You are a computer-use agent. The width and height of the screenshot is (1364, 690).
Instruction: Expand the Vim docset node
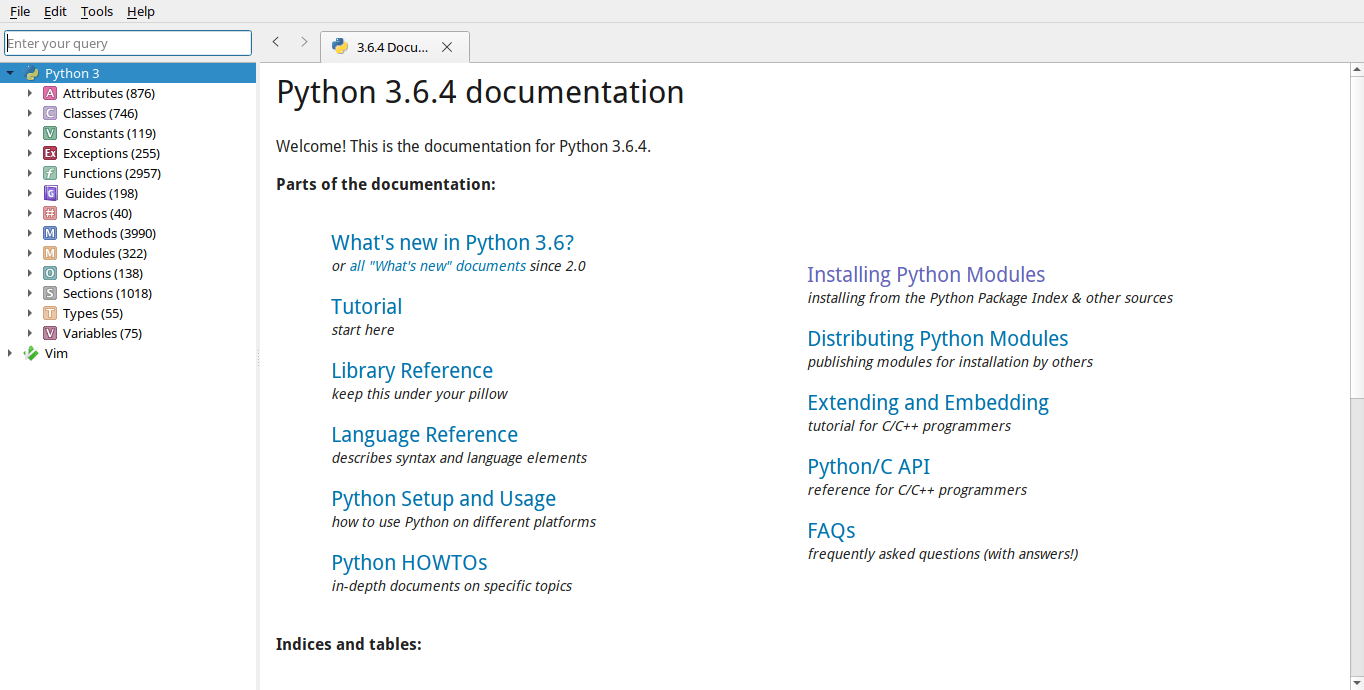coord(10,353)
